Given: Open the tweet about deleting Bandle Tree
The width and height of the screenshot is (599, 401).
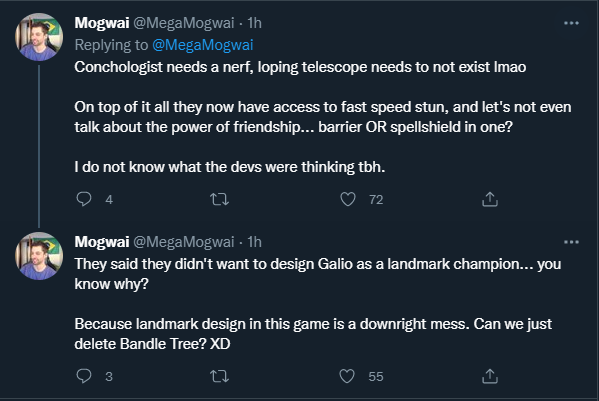Looking at the screenshot, I should pyautogui.click(x=317, y=304).
